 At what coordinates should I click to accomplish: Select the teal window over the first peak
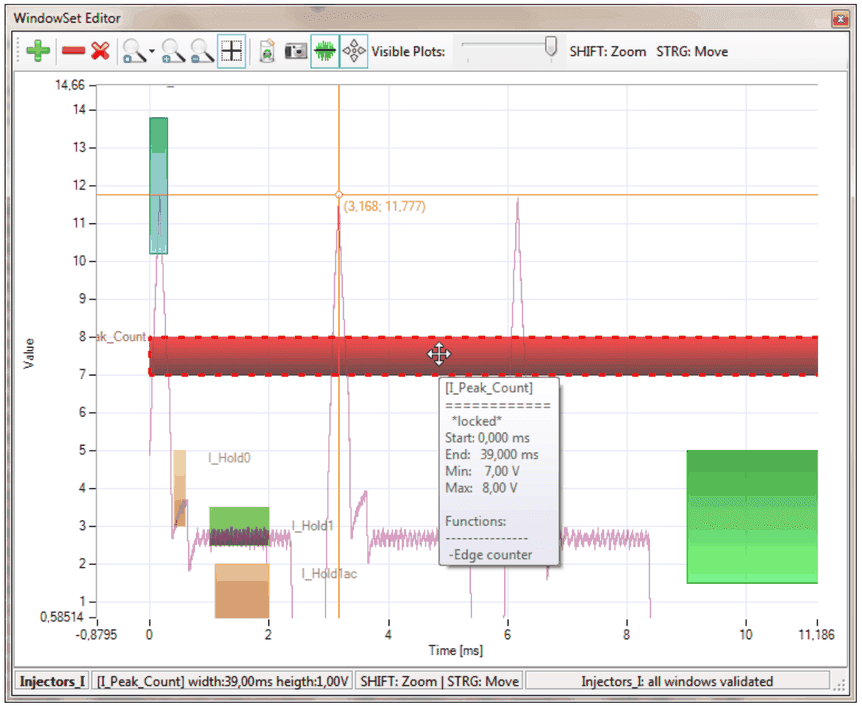coord(158,185)
